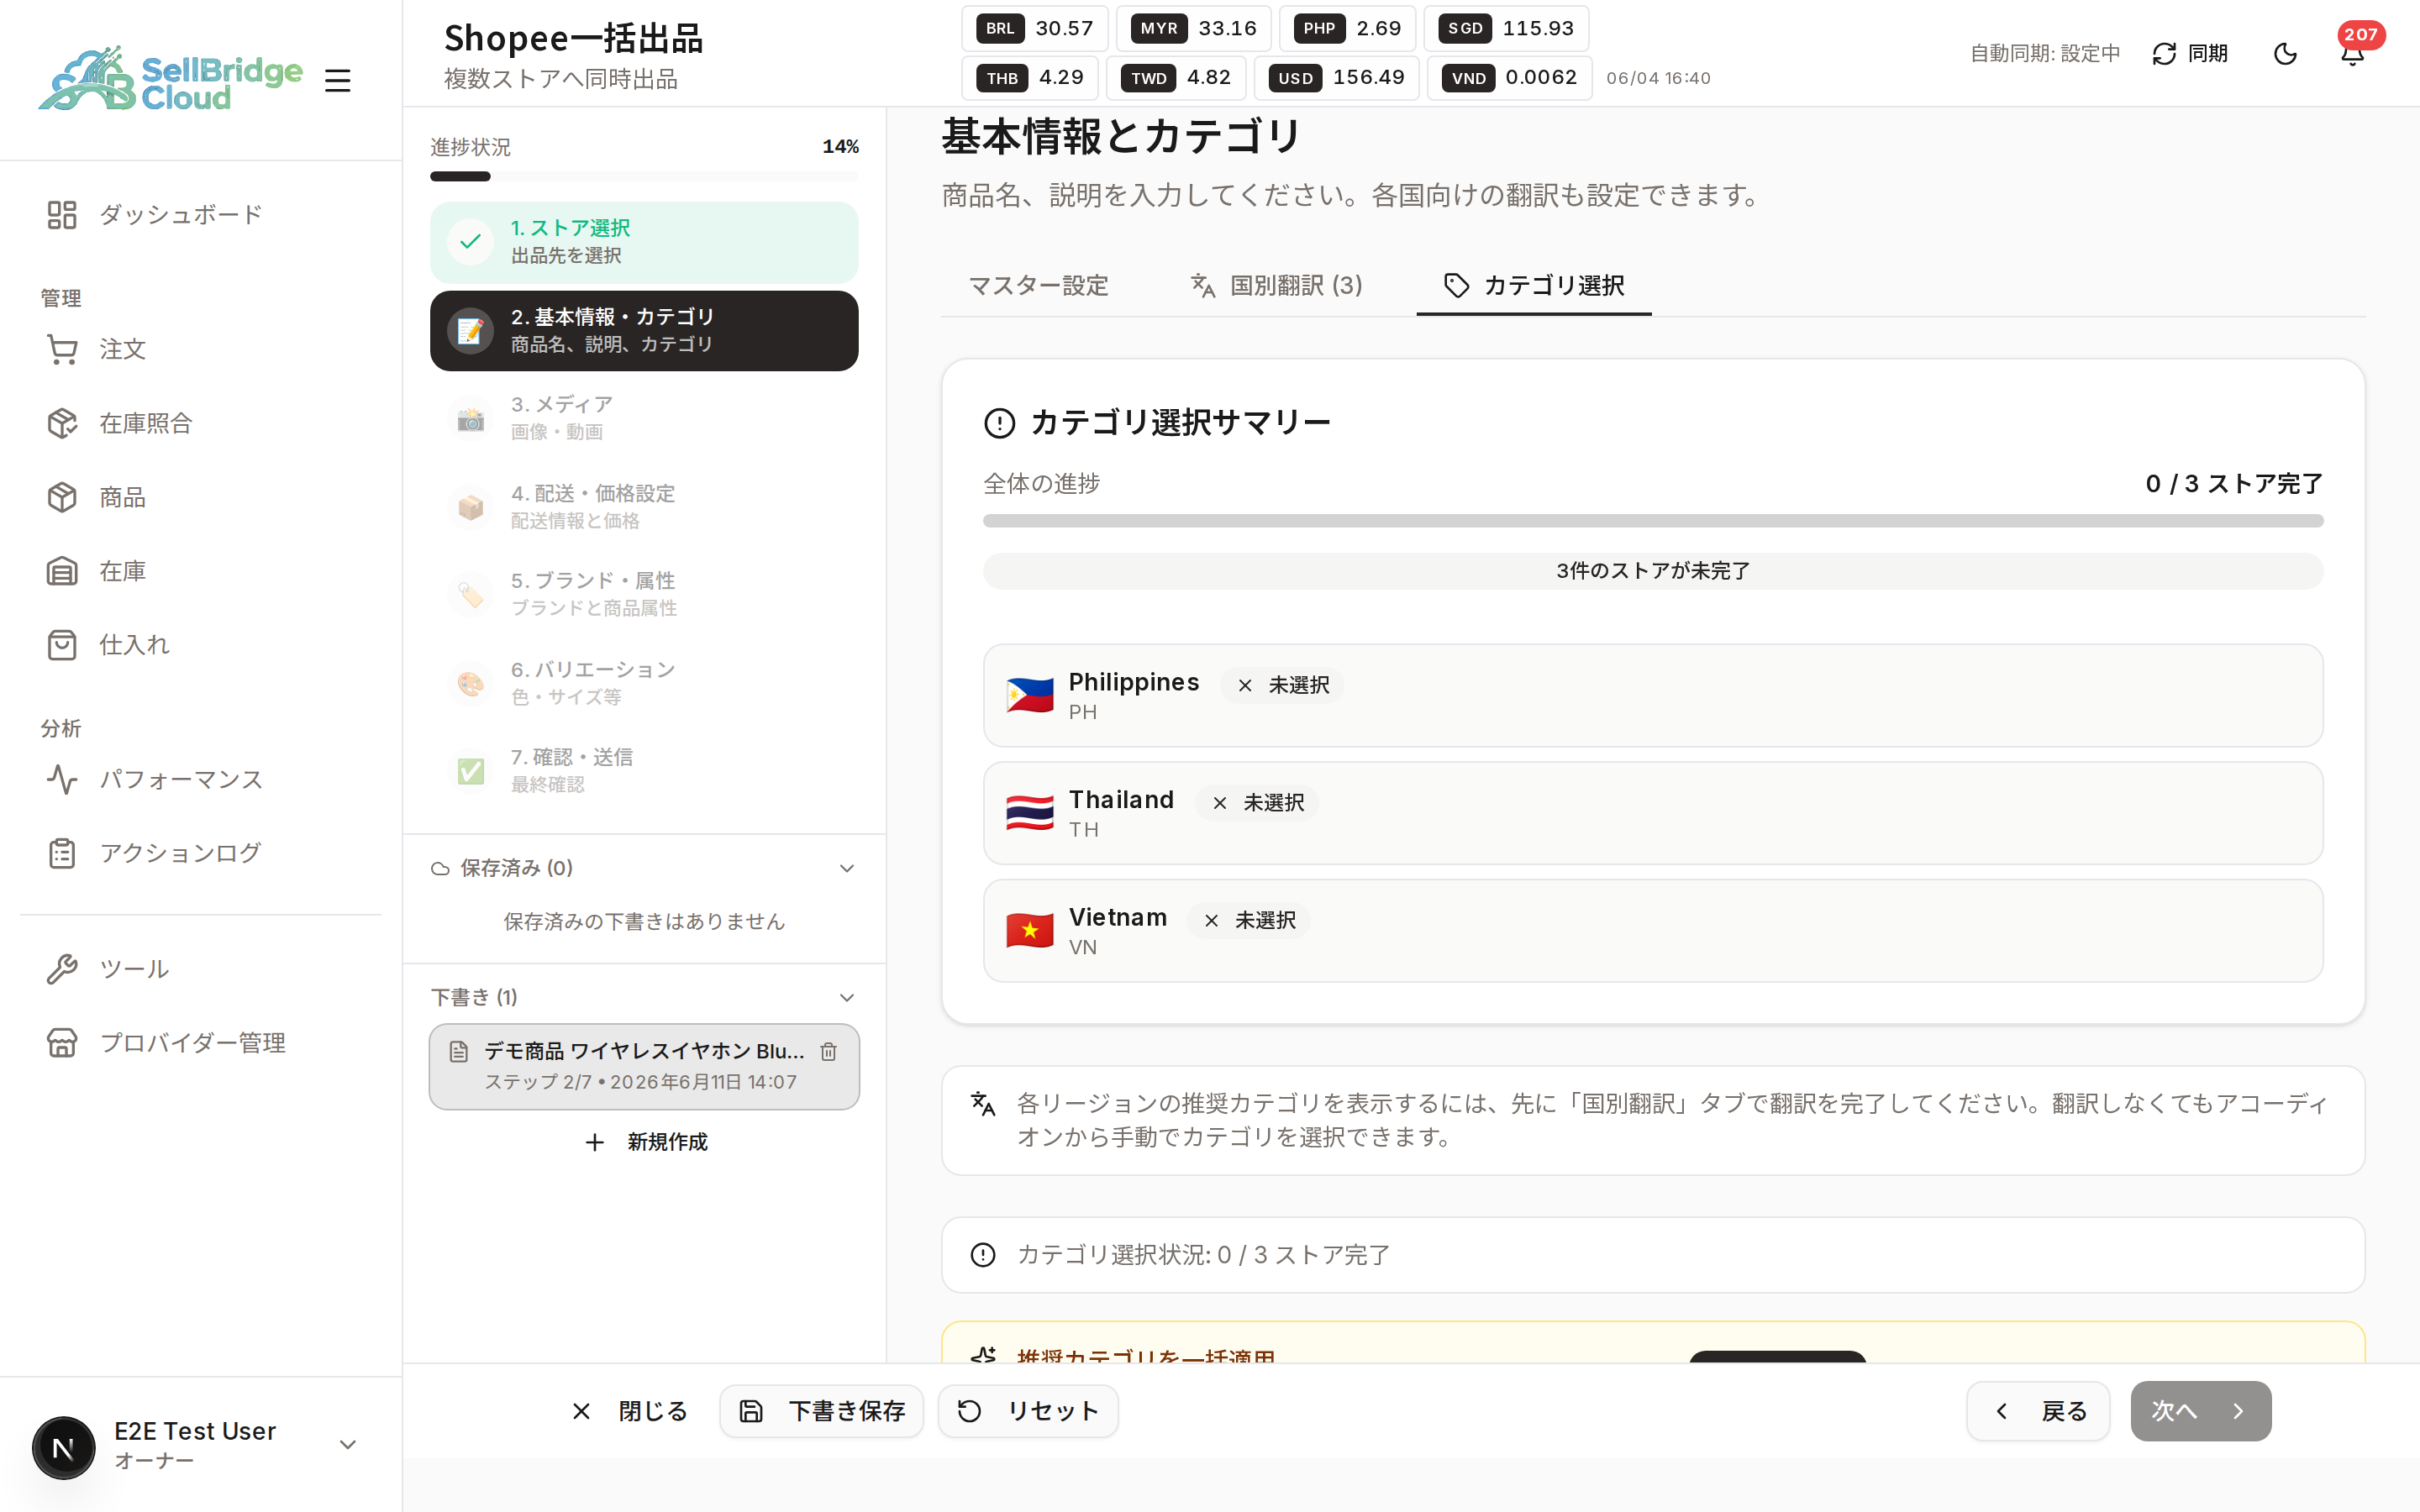The height and width of the screenshot is (1512, 2420).
Task: Open the Thailand store category row
Action: click(x=1653, y=813)
